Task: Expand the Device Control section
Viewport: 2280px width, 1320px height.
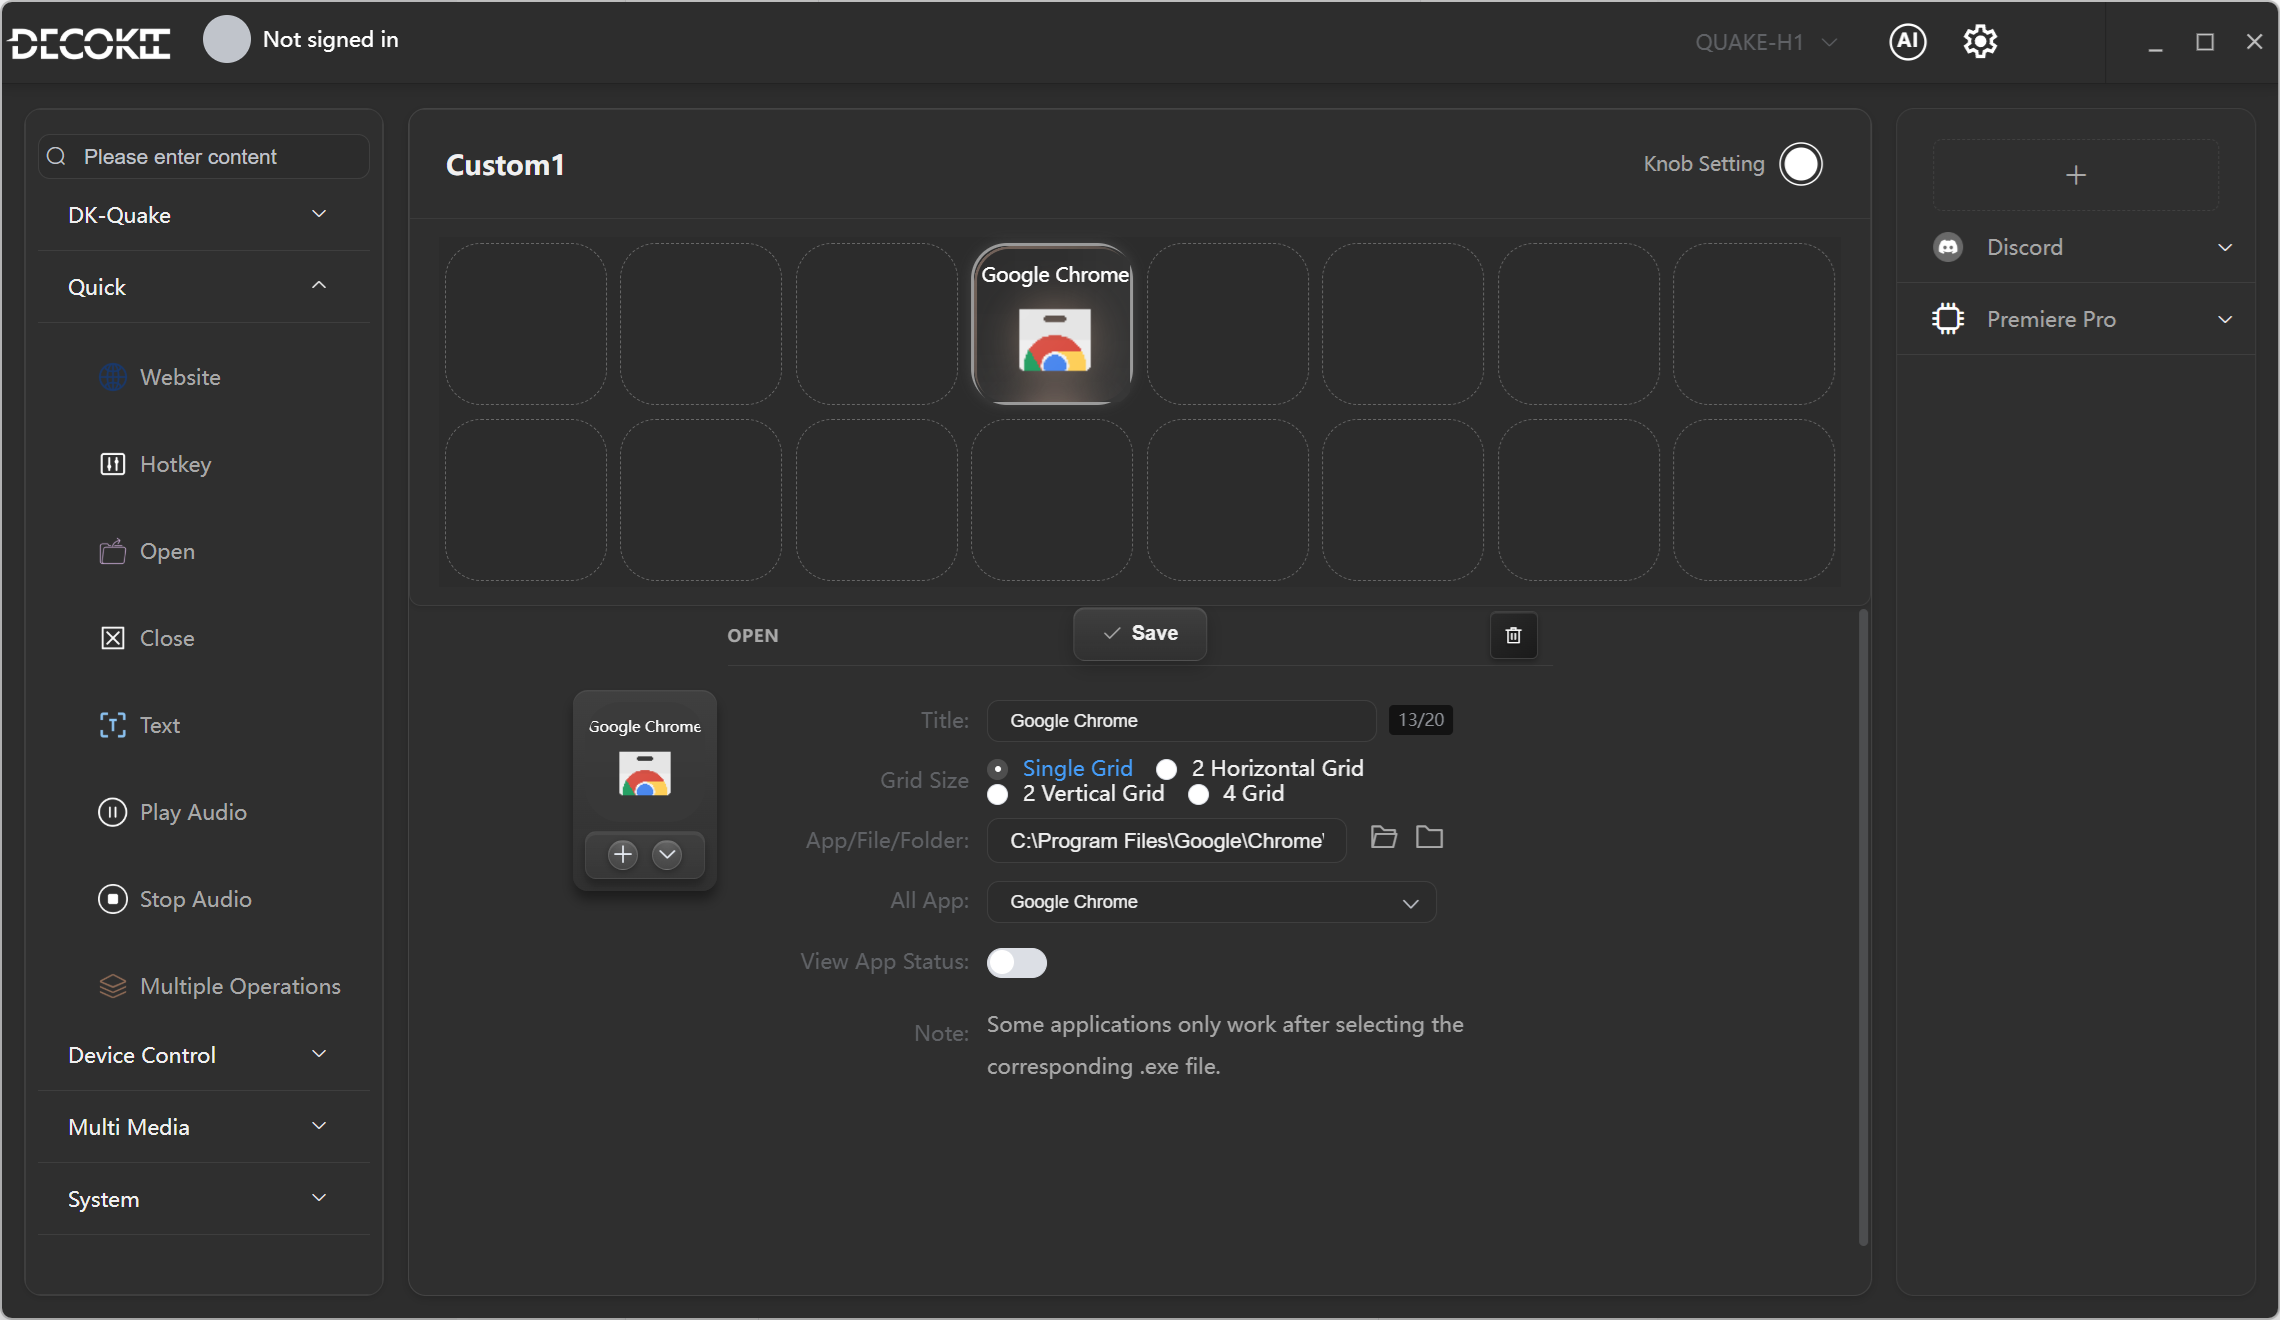Action: (204, 1055)
